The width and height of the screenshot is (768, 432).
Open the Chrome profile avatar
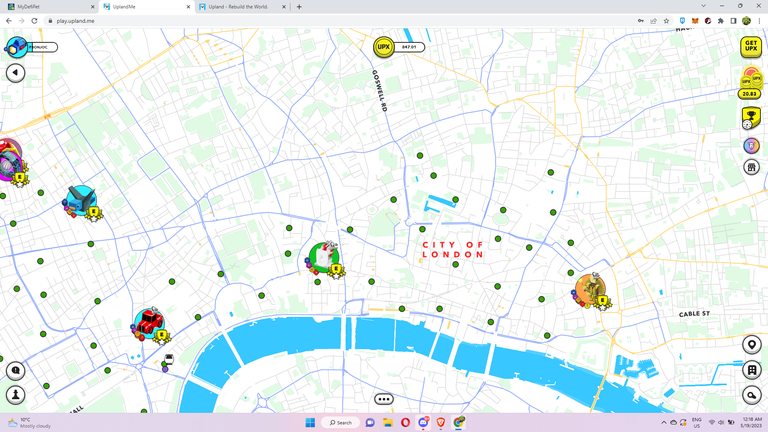click(746, 21)
